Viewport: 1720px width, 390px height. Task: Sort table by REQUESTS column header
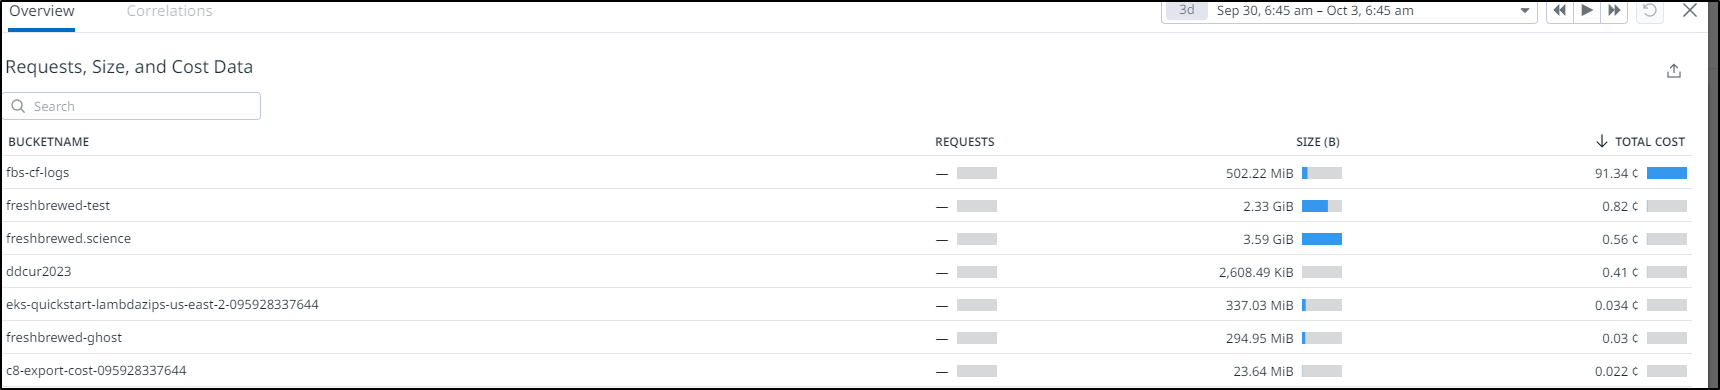[965, 142]
